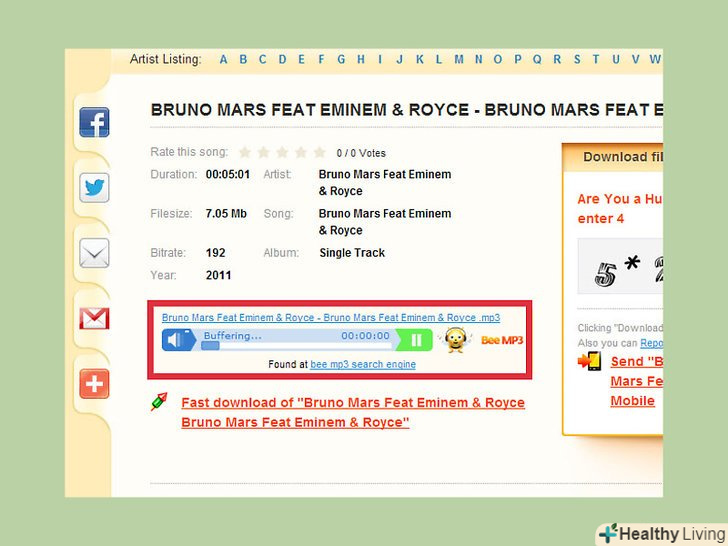
Task: Click the bee mascot with headphones
Action: 455,340
